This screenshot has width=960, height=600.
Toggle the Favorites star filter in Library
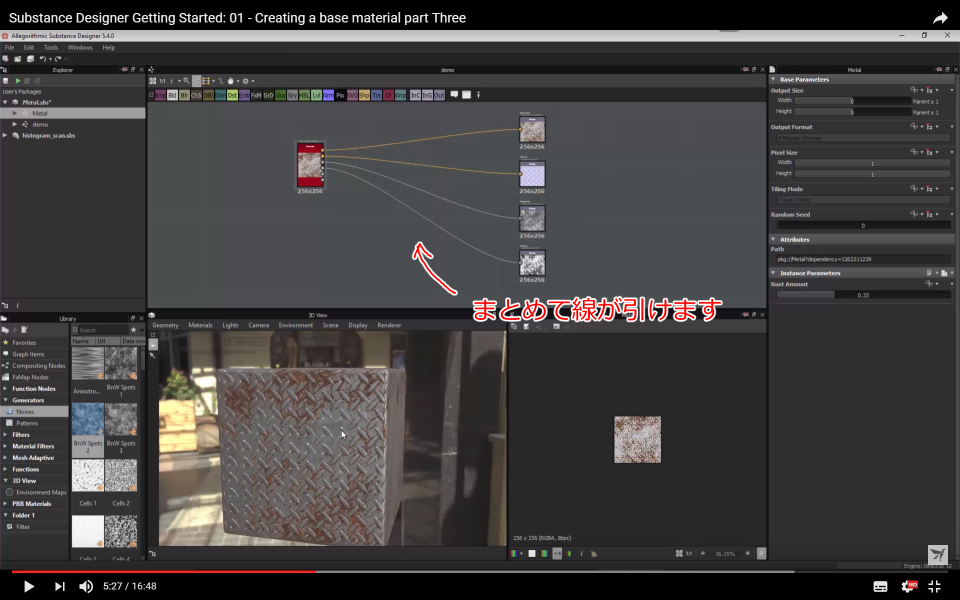coord(133,330)
